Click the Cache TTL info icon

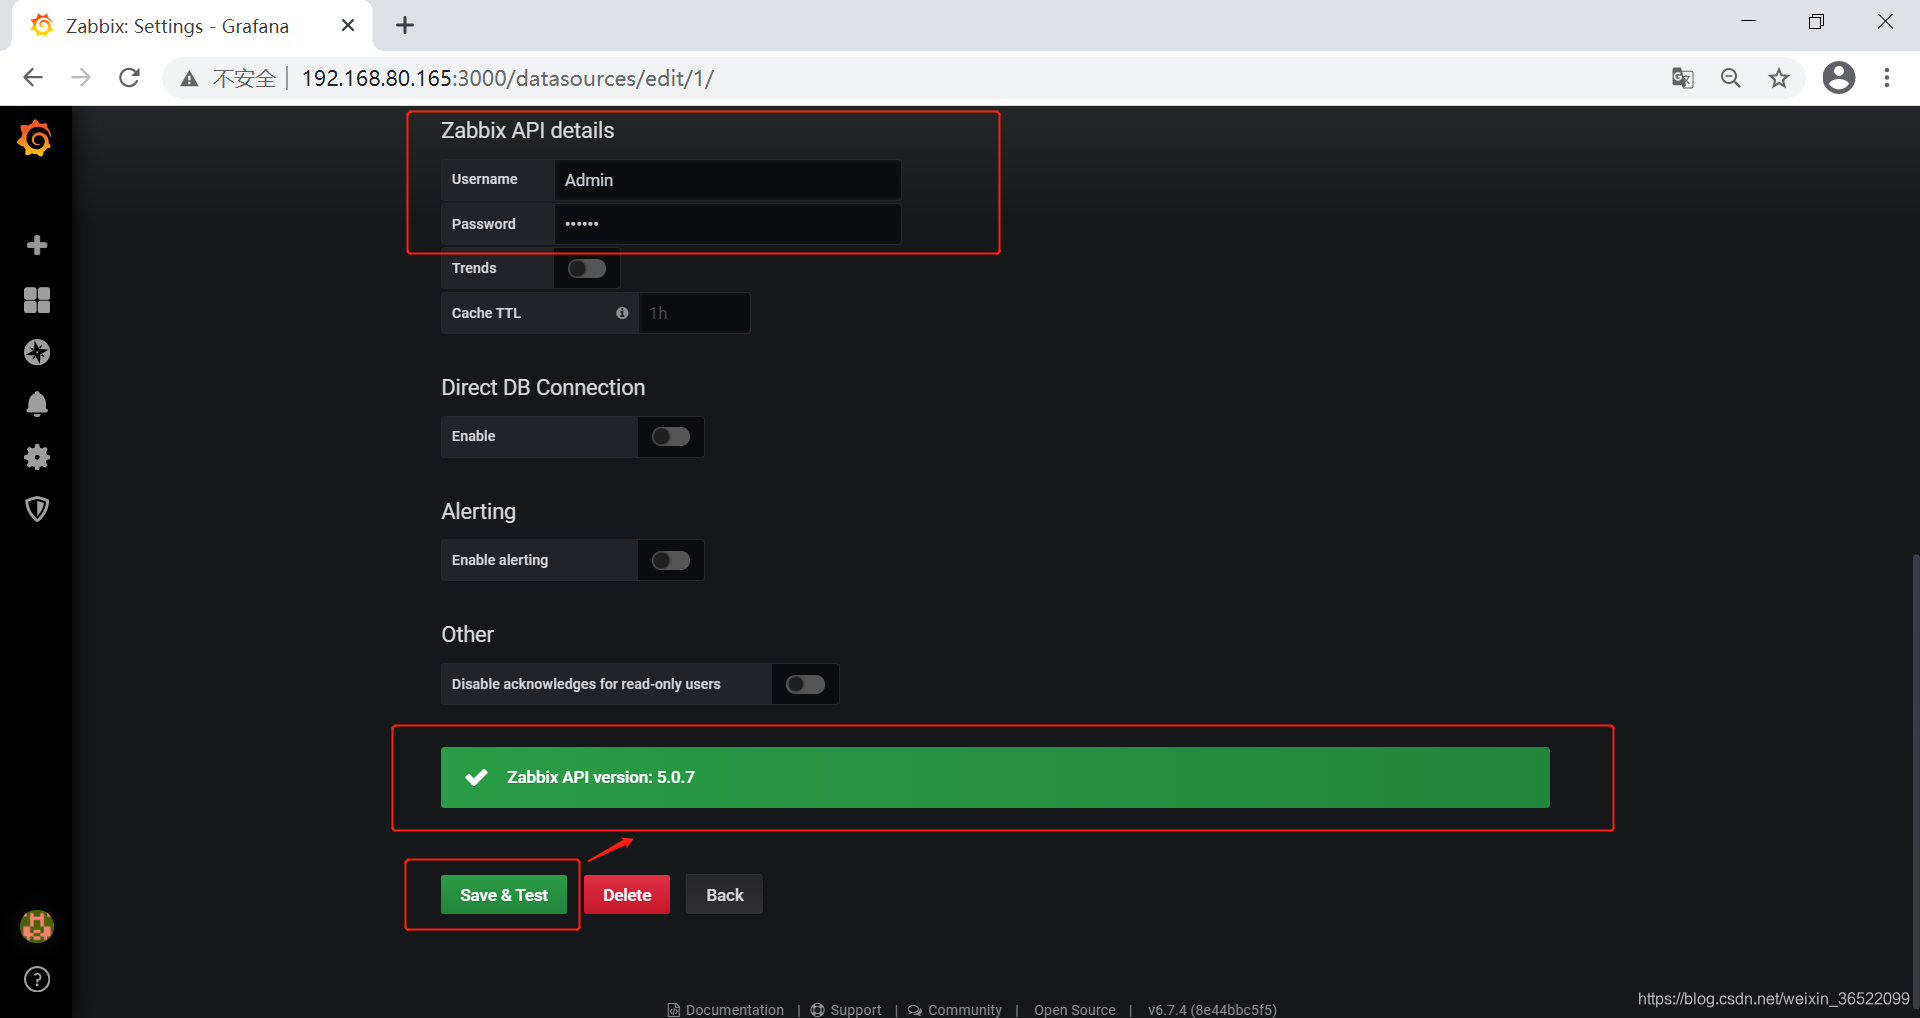pos(622,313)
